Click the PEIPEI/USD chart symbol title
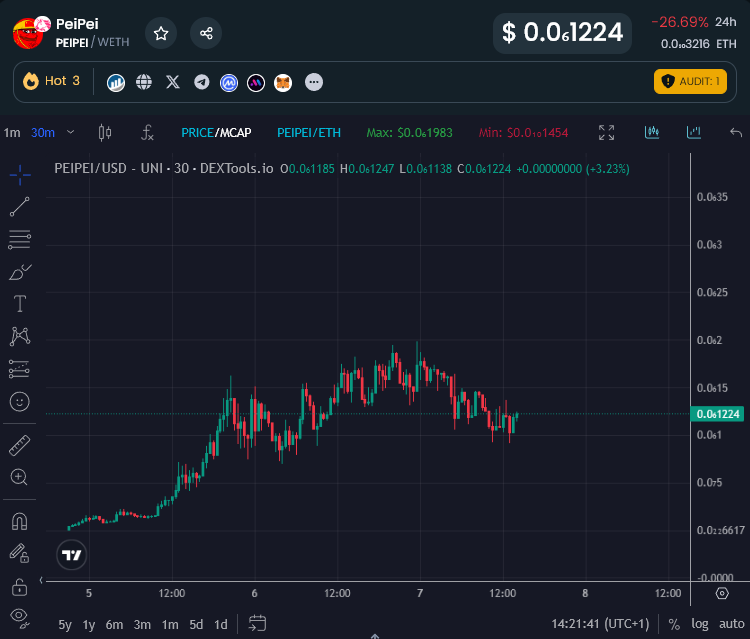 click(x=164, y=169)
